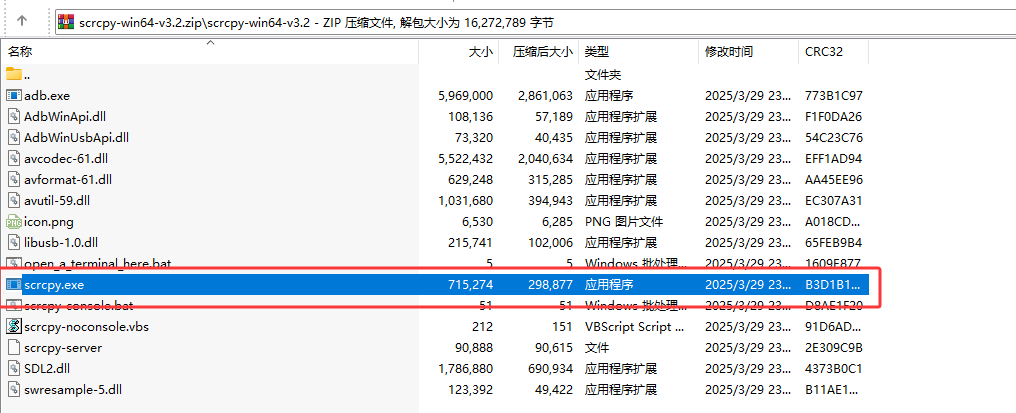Select the scrcpy-console.bat file name
Image resolution: width=1016 pixels, height=413 pixels.
coord(78,305)
